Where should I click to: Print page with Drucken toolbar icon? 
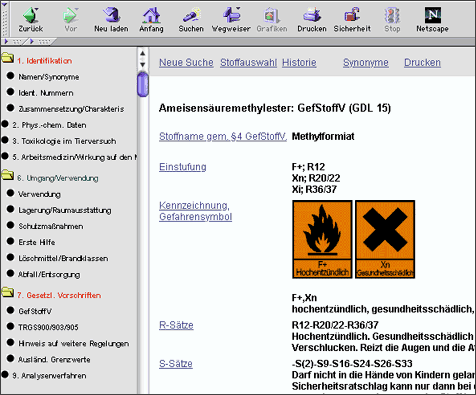point(312,15)
